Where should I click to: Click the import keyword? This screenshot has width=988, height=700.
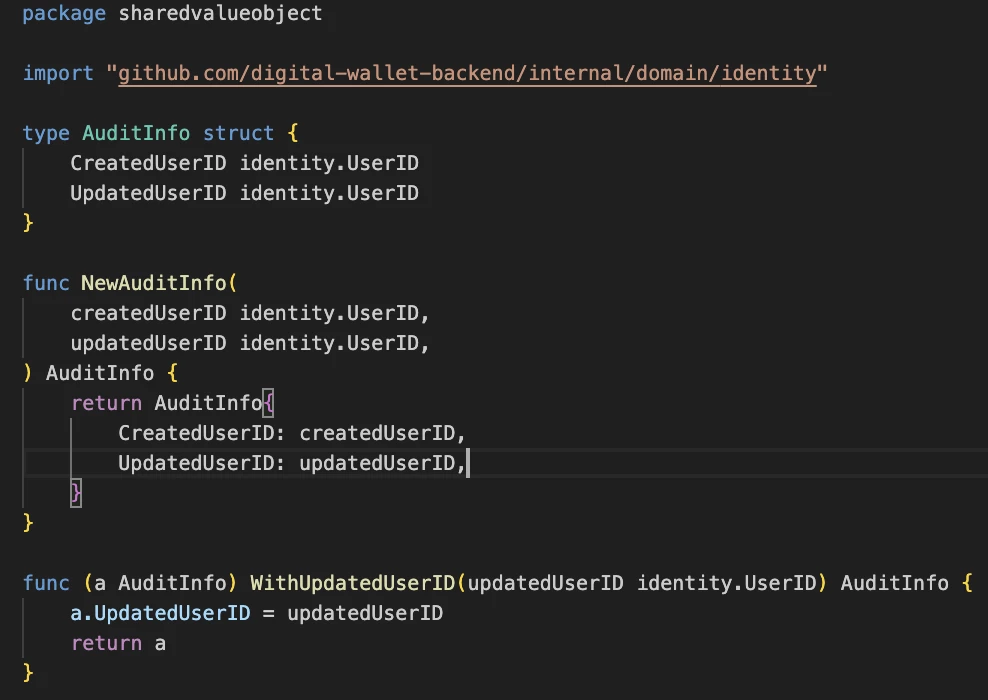[55, 72]
